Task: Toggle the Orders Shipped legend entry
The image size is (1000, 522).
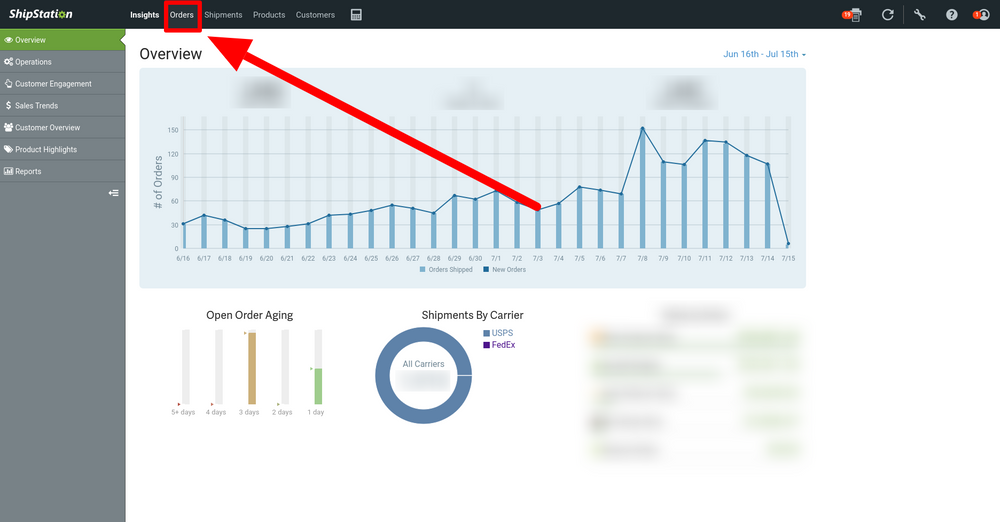Action: coord(446,270)
